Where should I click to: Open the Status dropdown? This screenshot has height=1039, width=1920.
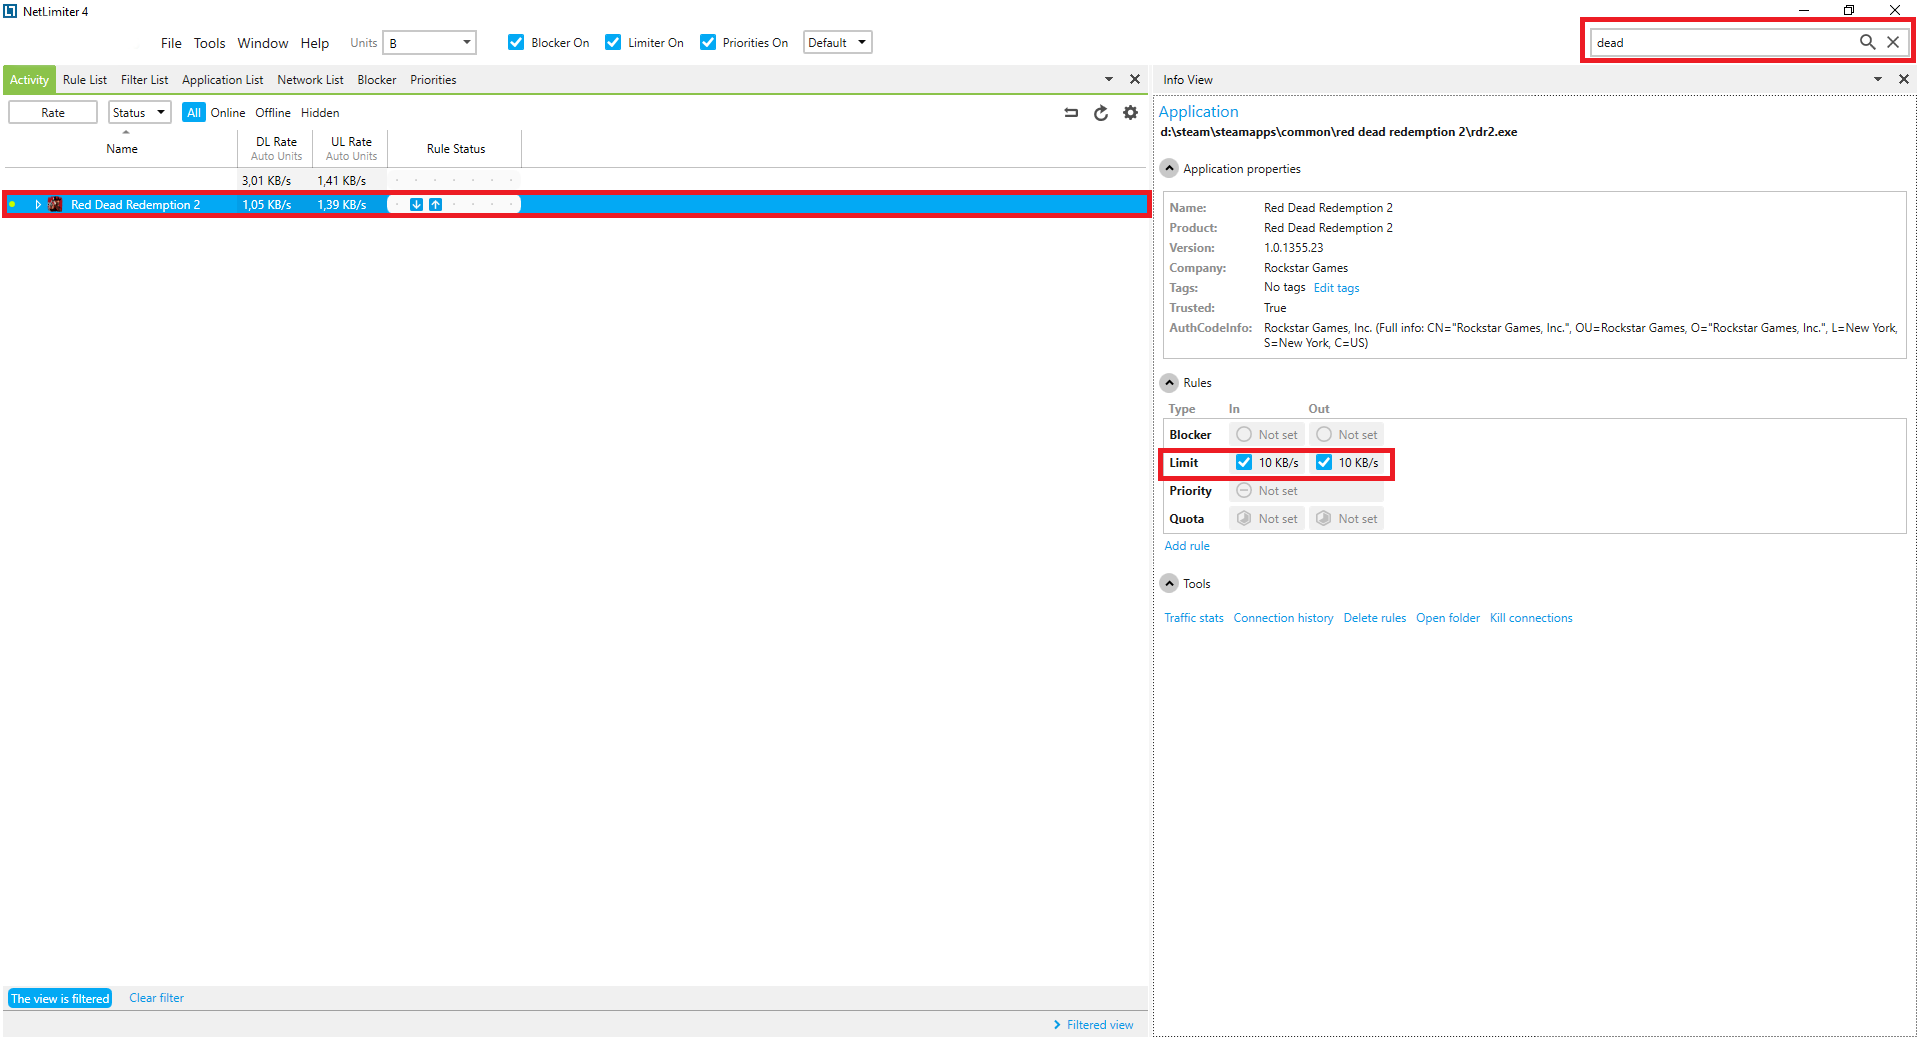click(140, 113)
